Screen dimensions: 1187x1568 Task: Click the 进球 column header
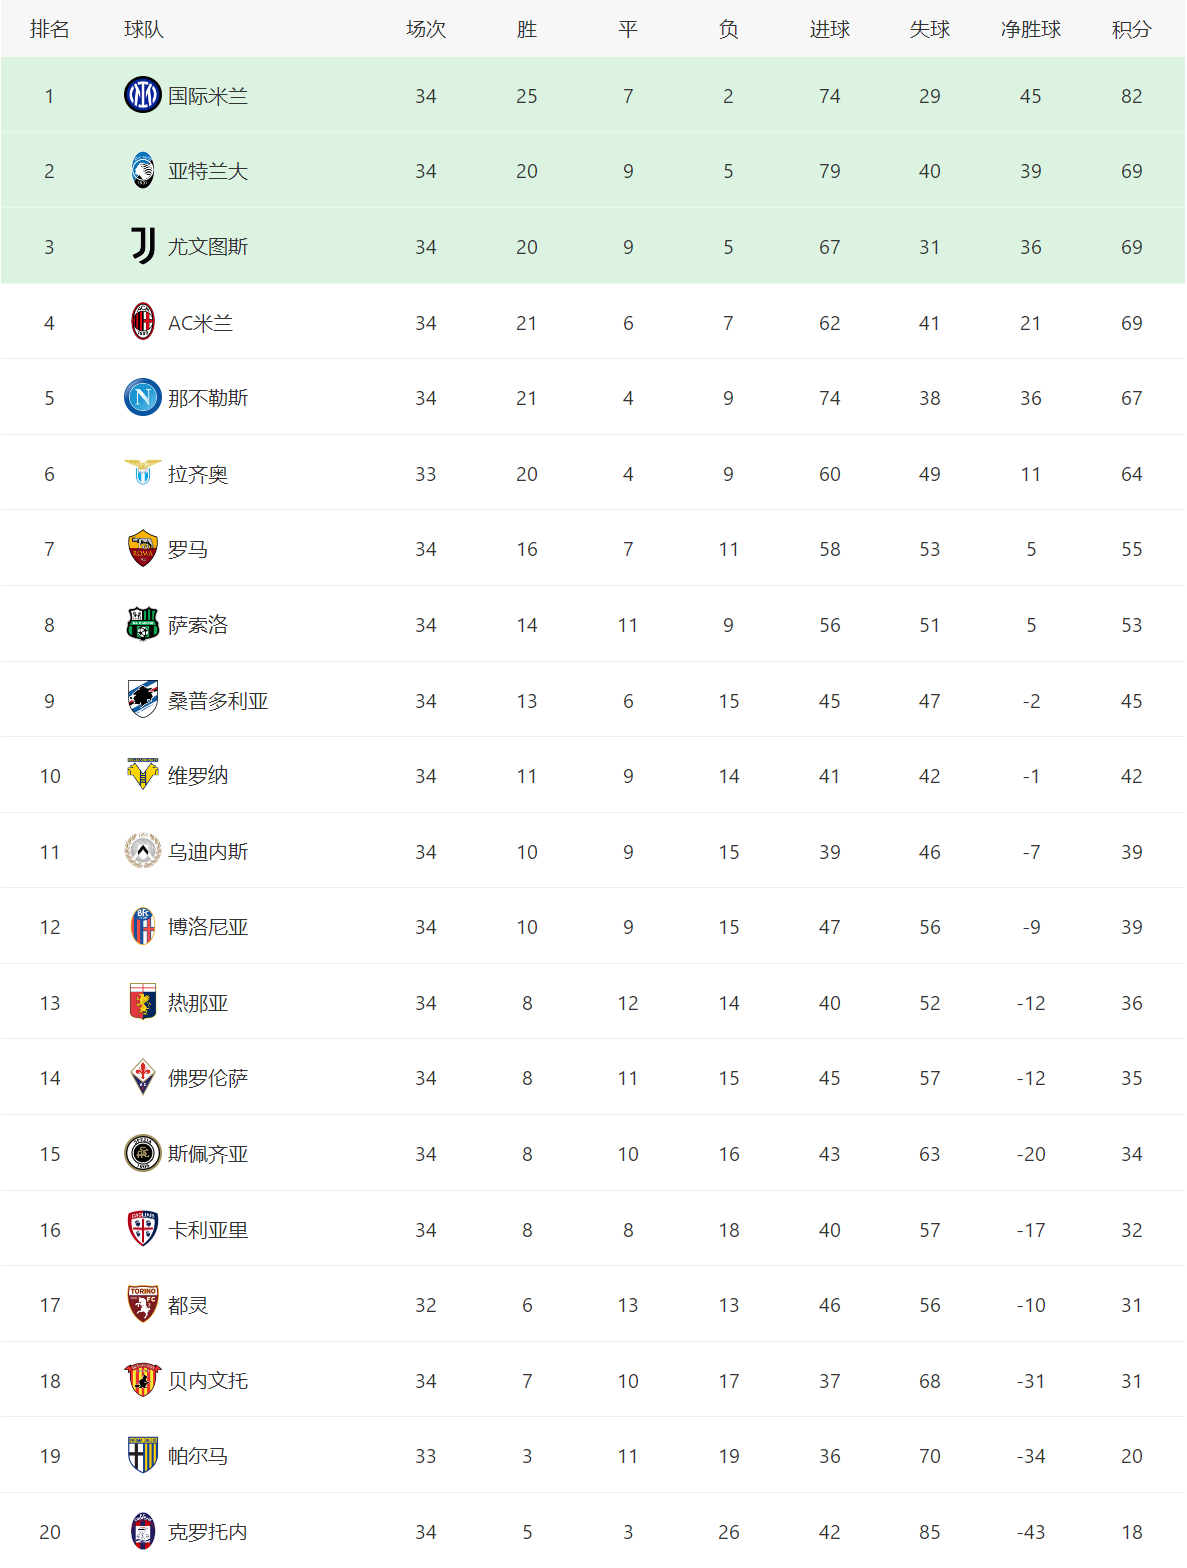click(829, 30)
